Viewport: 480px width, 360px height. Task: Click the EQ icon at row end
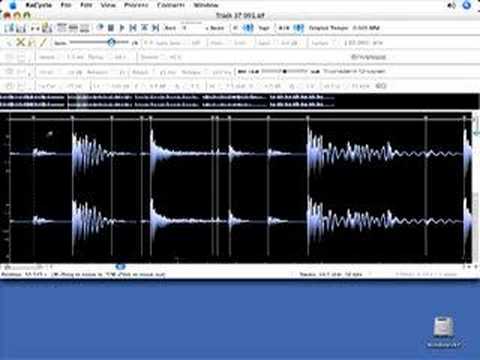(381, 86)
